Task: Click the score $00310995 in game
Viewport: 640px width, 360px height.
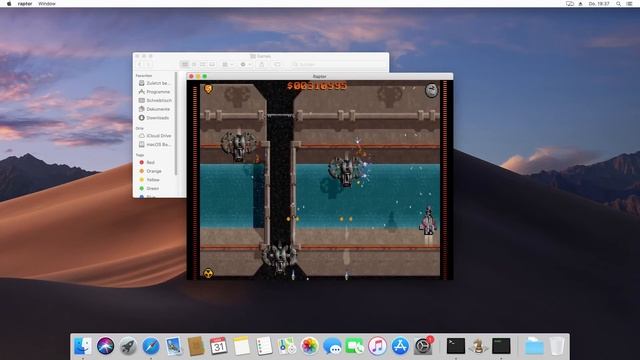Action: point(317,86)
